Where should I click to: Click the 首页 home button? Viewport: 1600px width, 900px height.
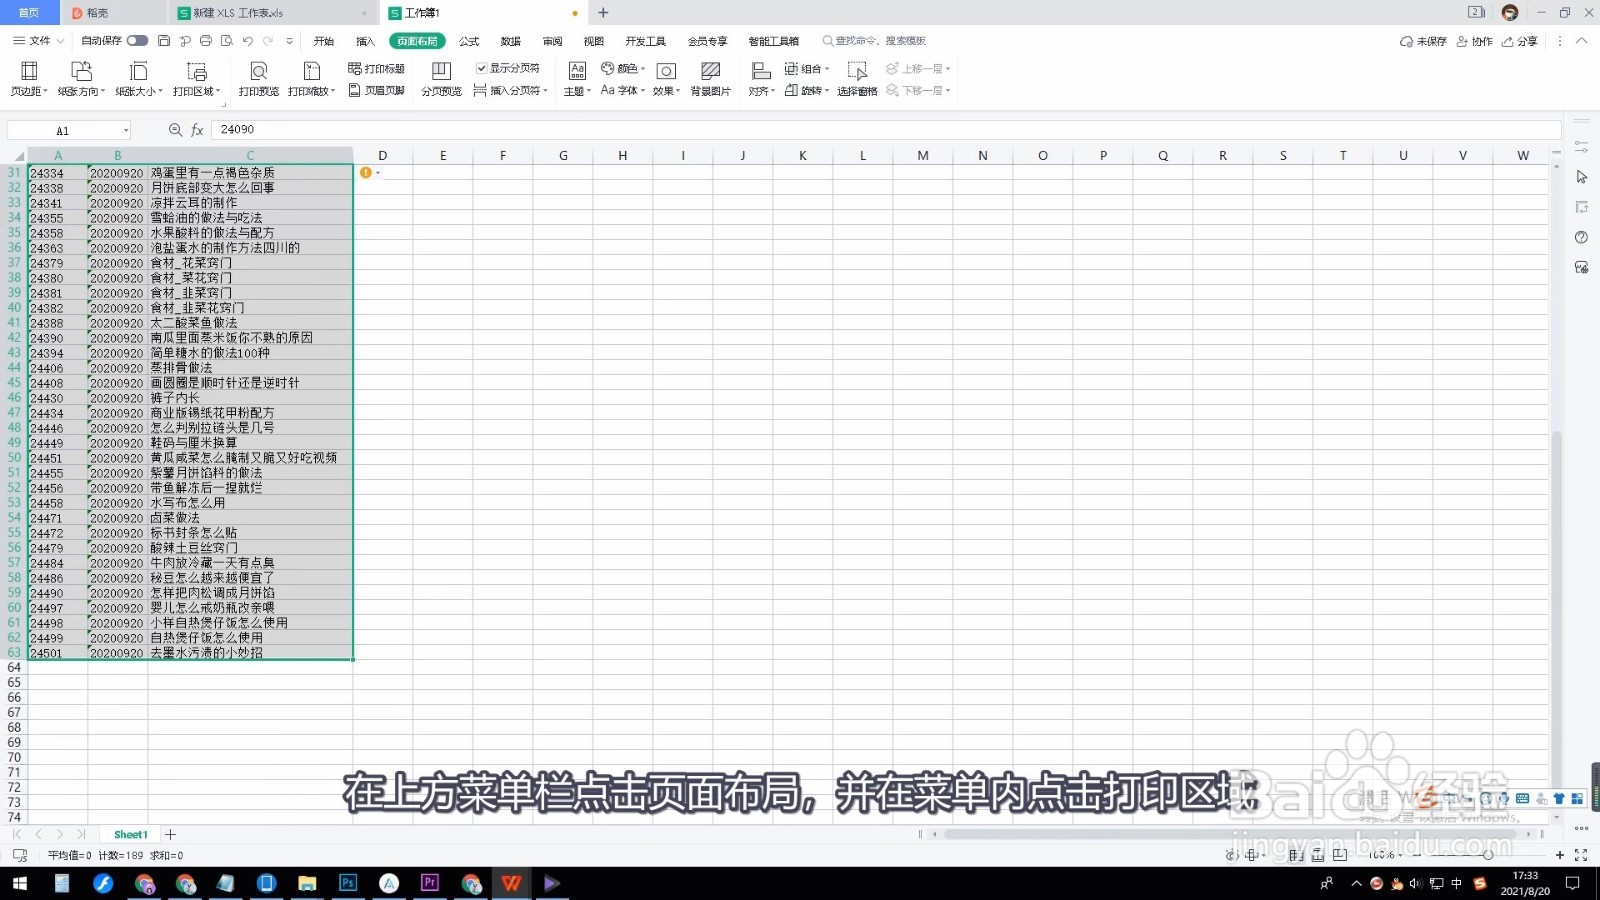click(x=29, y=13)
